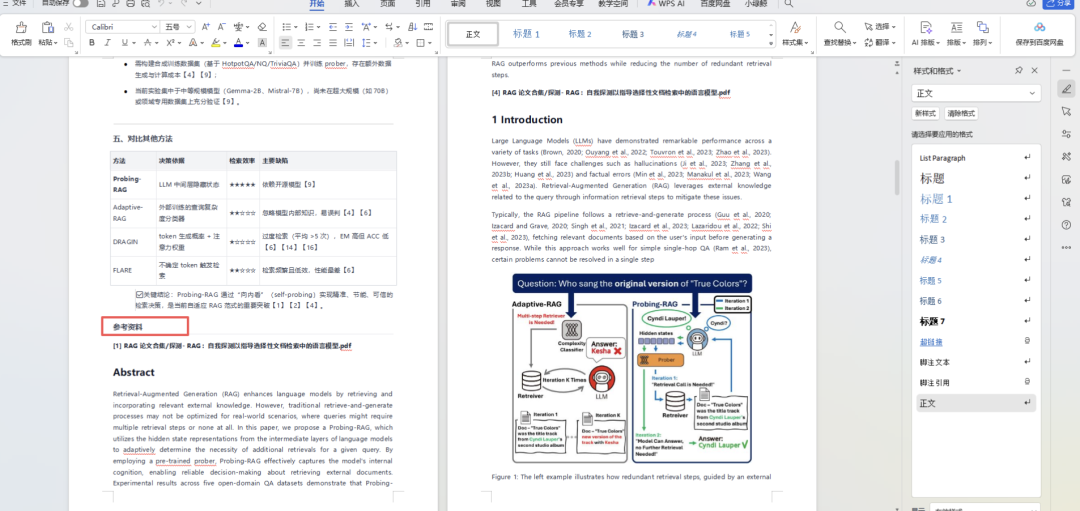Open the 正文 style combo box in pane
The width and height of the screenshot is (1080, 511).
click(x=976, y=93)
